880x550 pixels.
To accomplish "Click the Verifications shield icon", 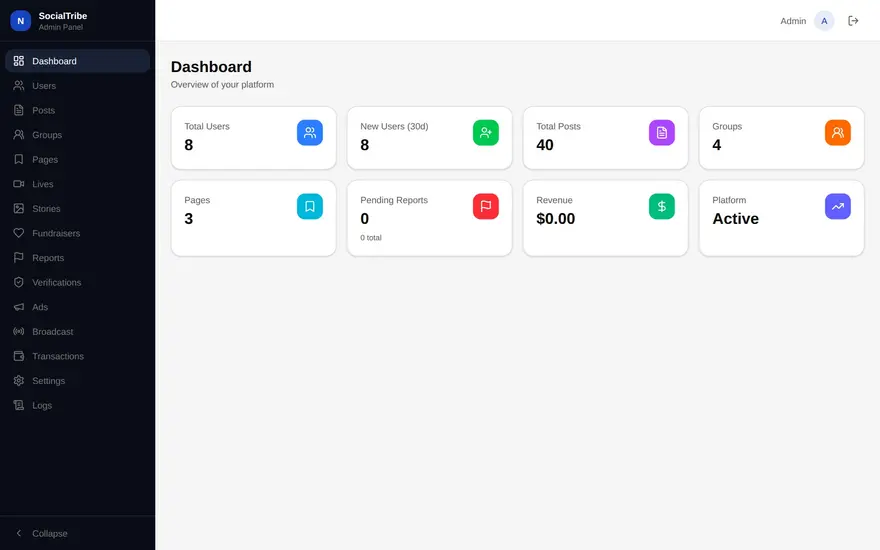I will (x=19, y=282).
